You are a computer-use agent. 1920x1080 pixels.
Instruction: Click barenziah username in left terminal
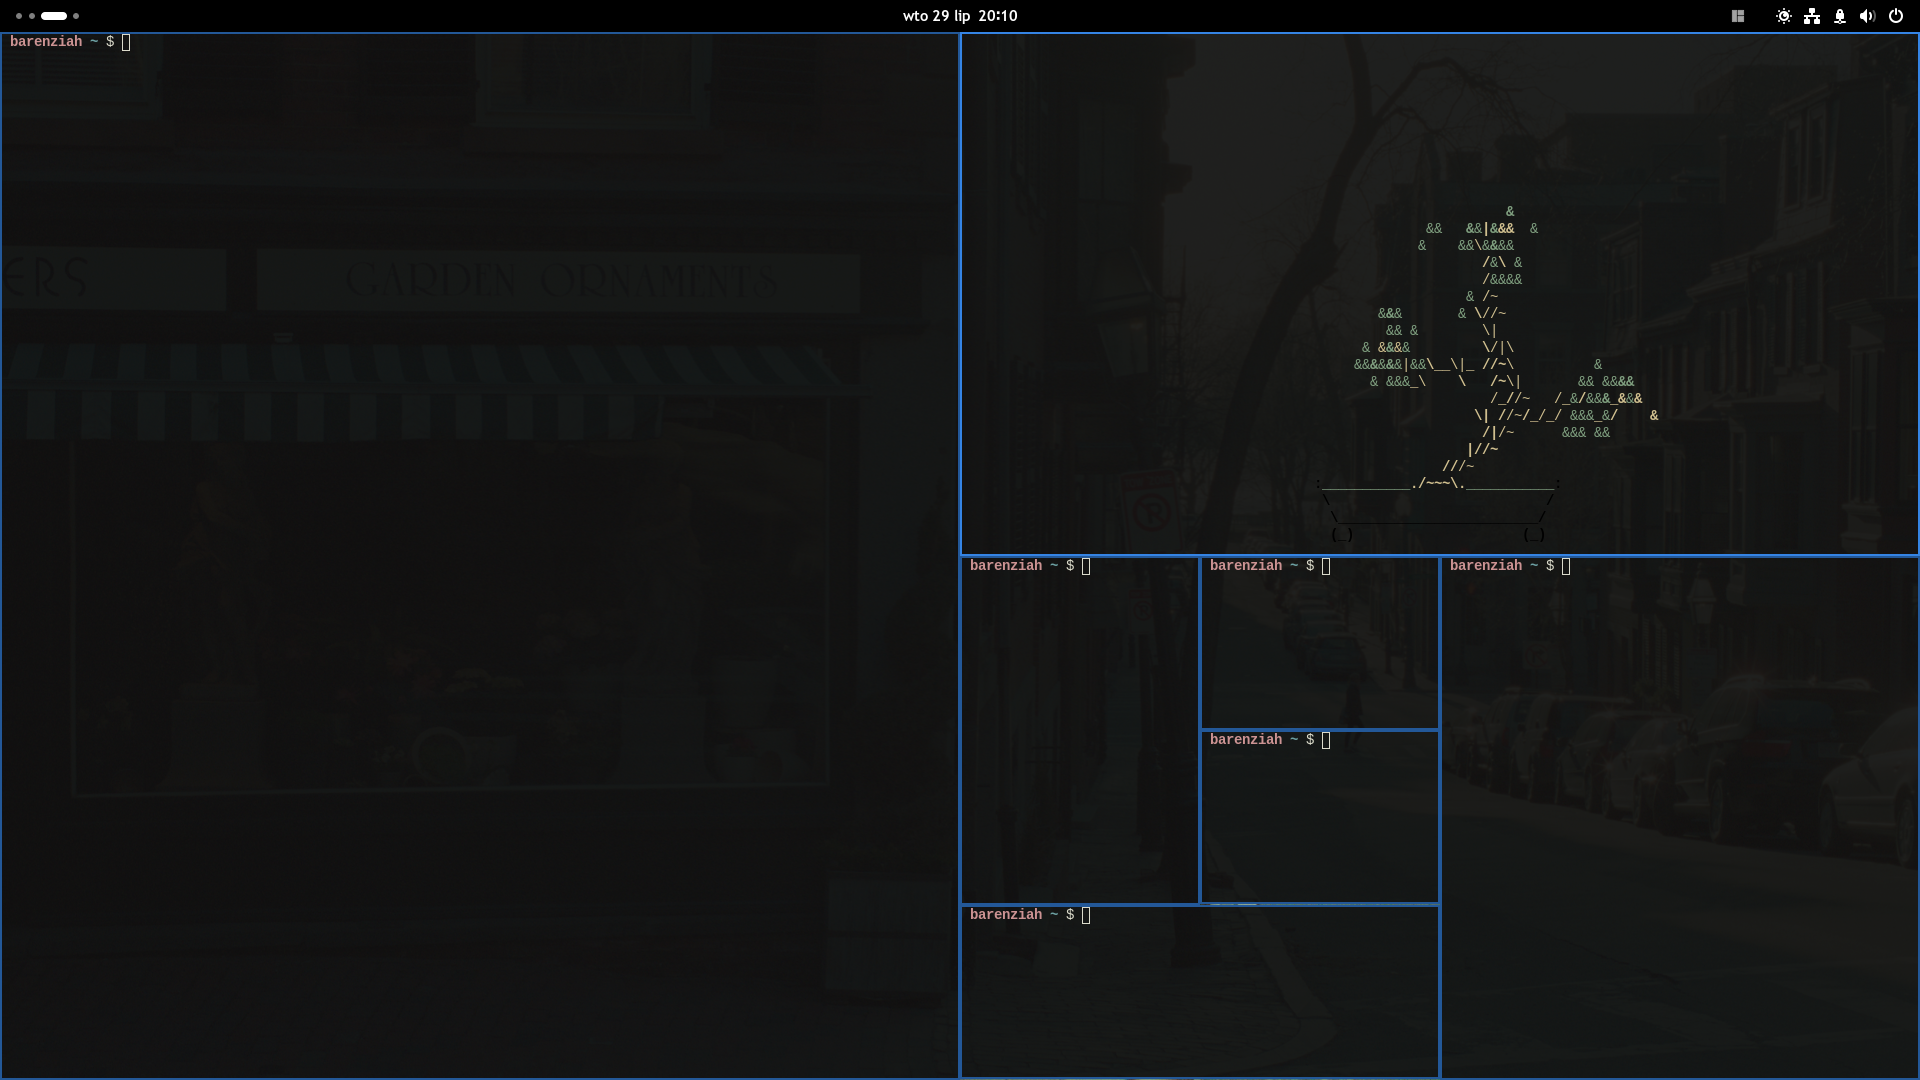(x=46, y=42)
